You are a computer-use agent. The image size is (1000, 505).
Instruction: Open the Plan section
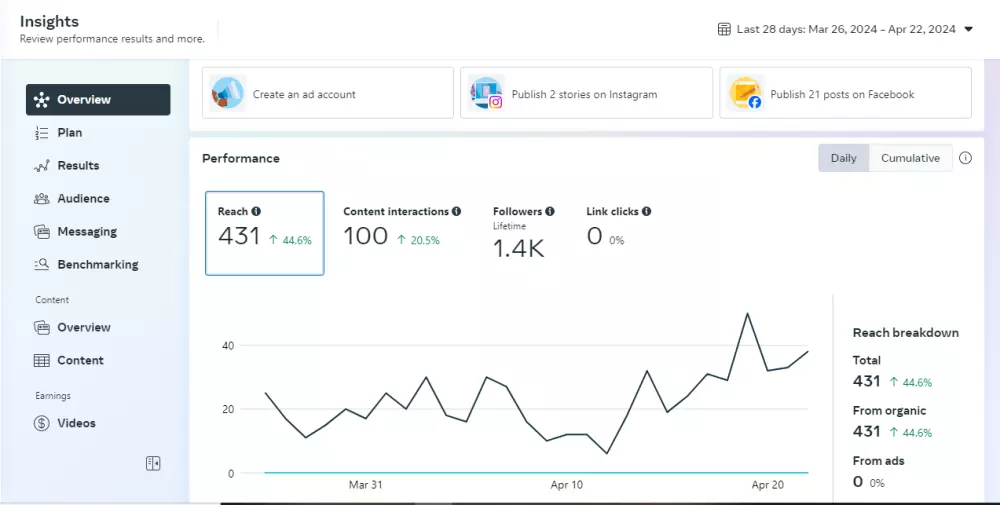tap(98, 133)
